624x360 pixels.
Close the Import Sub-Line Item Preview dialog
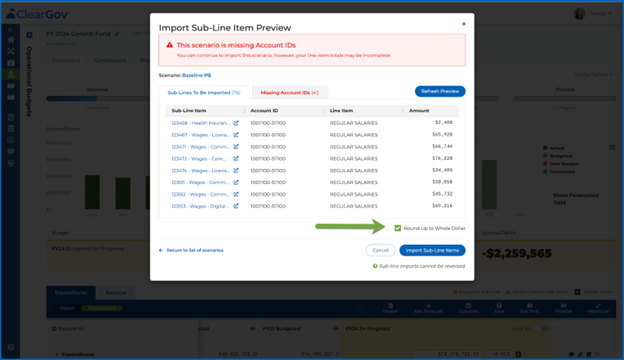[464, 24]
